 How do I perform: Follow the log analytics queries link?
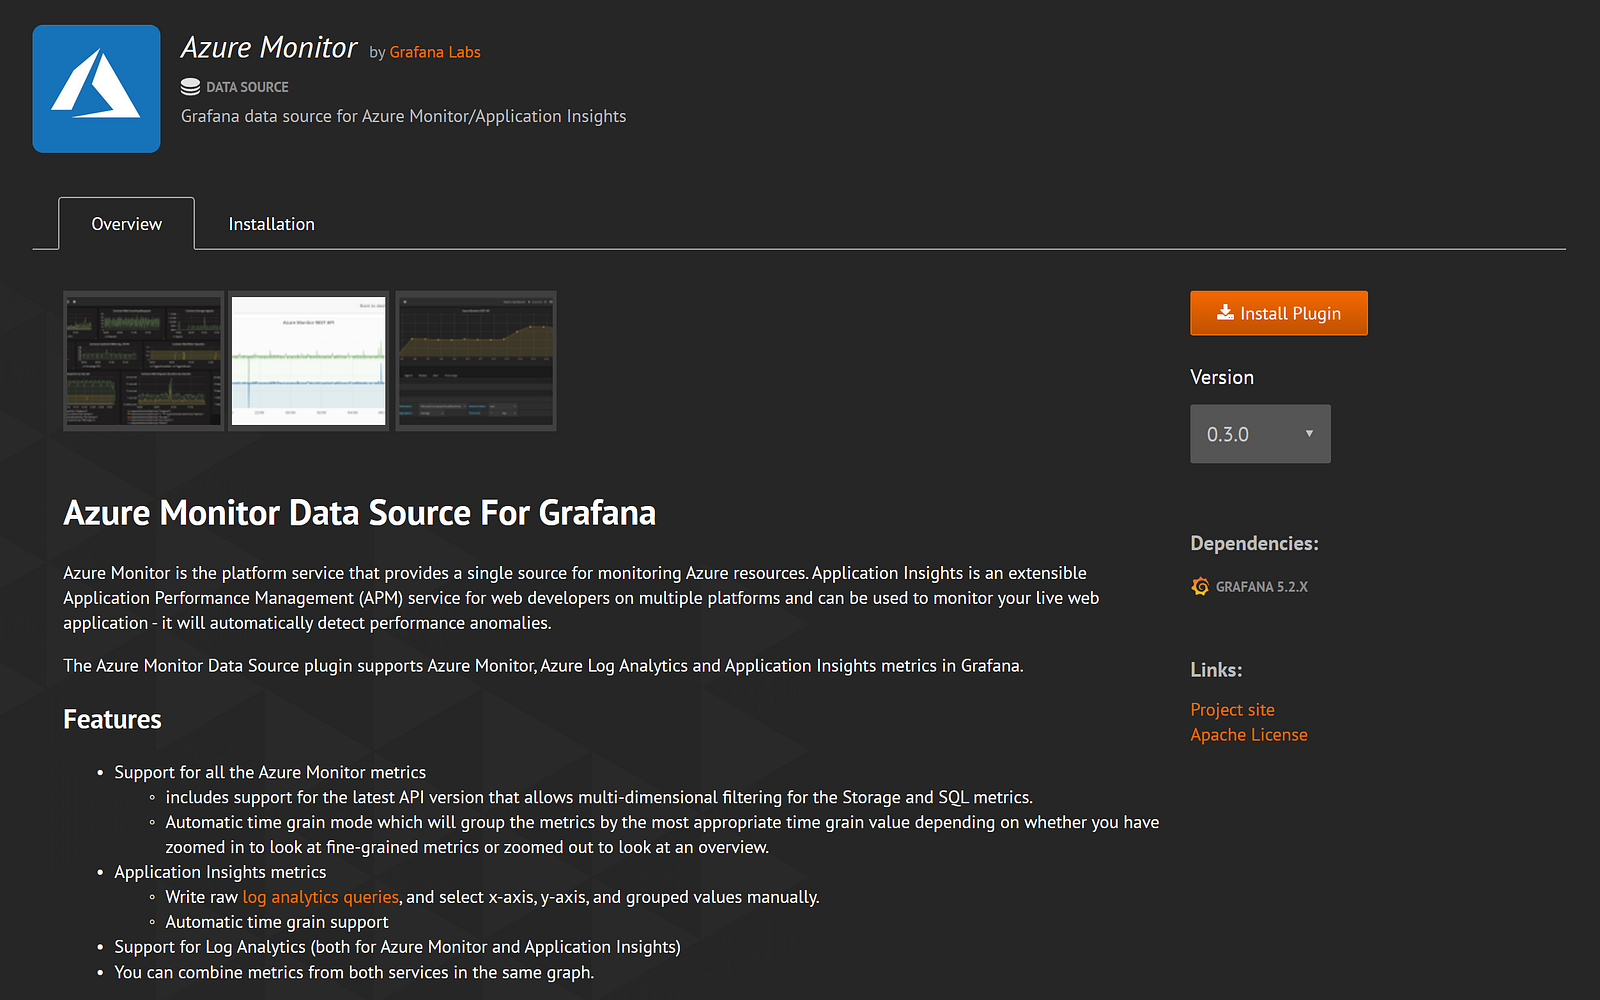coord(321,897)
